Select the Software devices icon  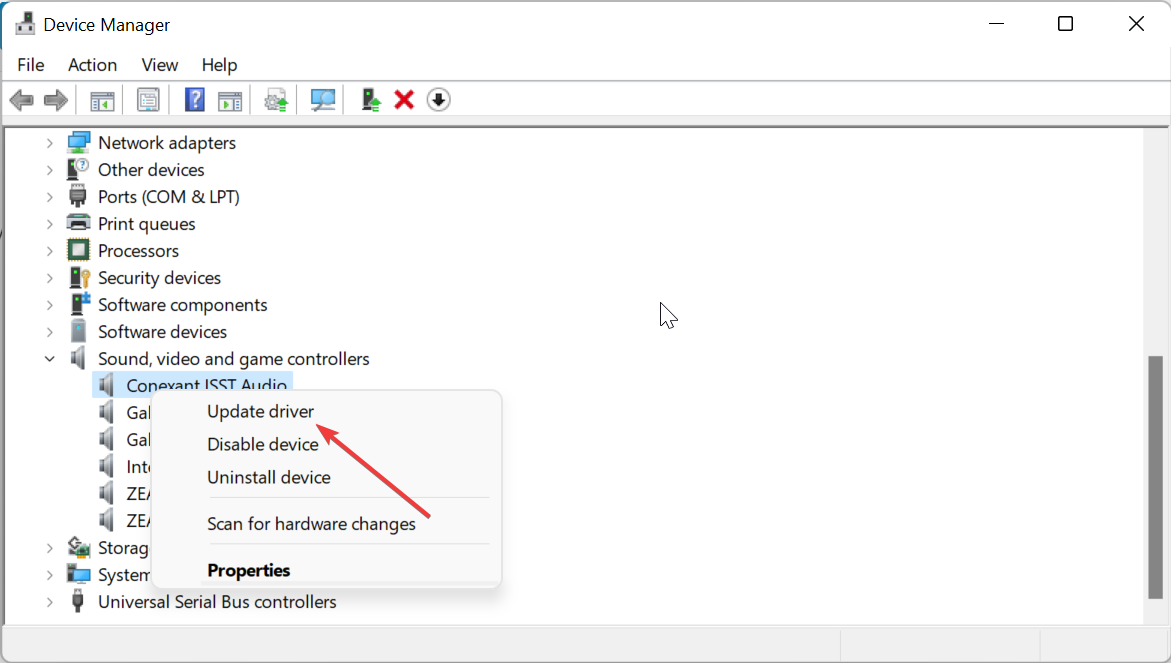point(78,332)
